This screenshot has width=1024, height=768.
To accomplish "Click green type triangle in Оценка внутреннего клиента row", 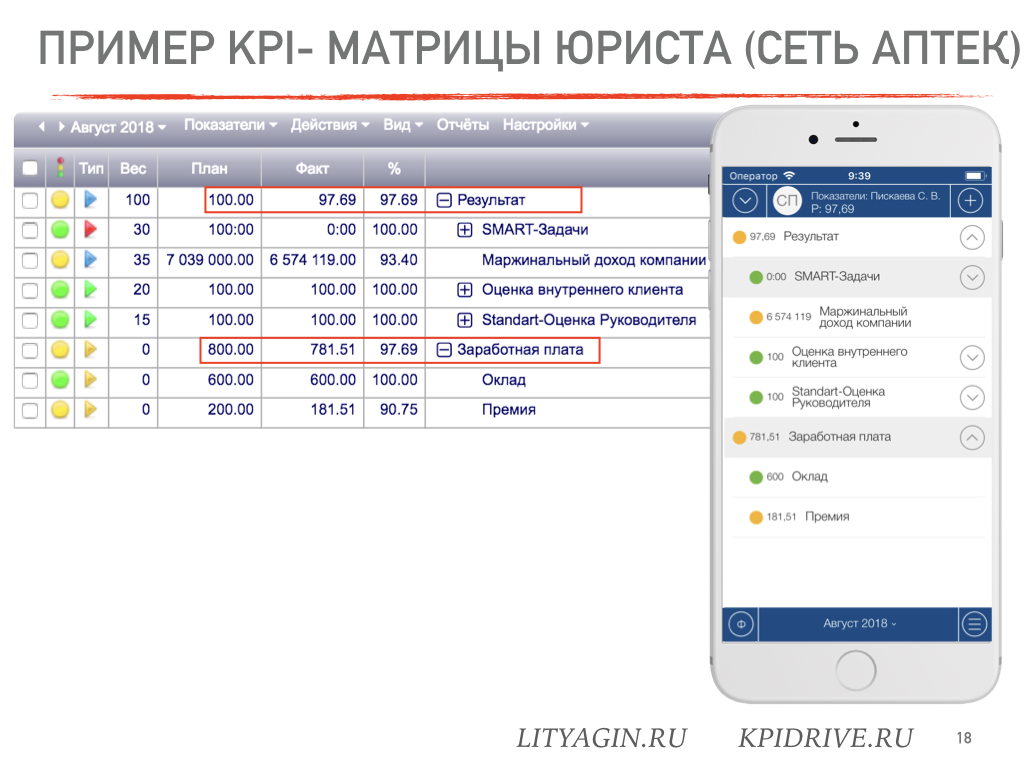I will 91,289.
